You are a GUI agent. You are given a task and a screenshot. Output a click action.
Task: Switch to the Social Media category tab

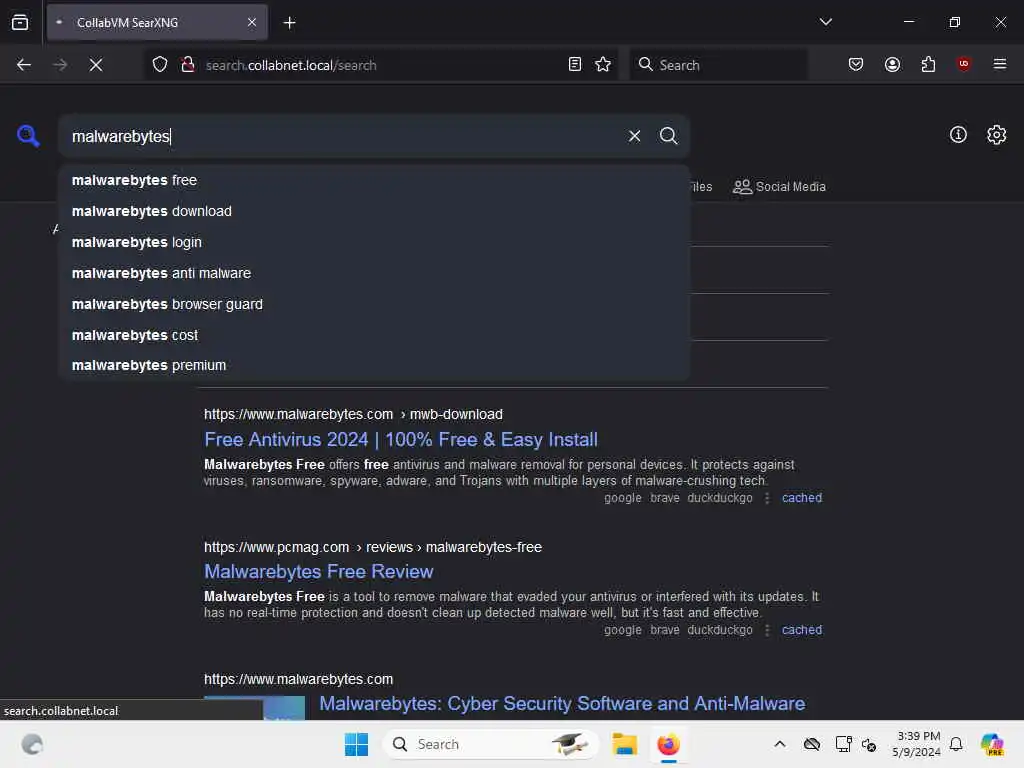click(x=779, y=187)
